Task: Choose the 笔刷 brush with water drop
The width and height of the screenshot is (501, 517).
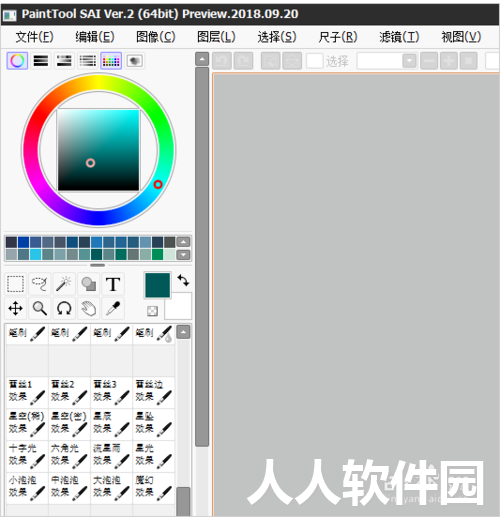Action: tap(153, 334)
